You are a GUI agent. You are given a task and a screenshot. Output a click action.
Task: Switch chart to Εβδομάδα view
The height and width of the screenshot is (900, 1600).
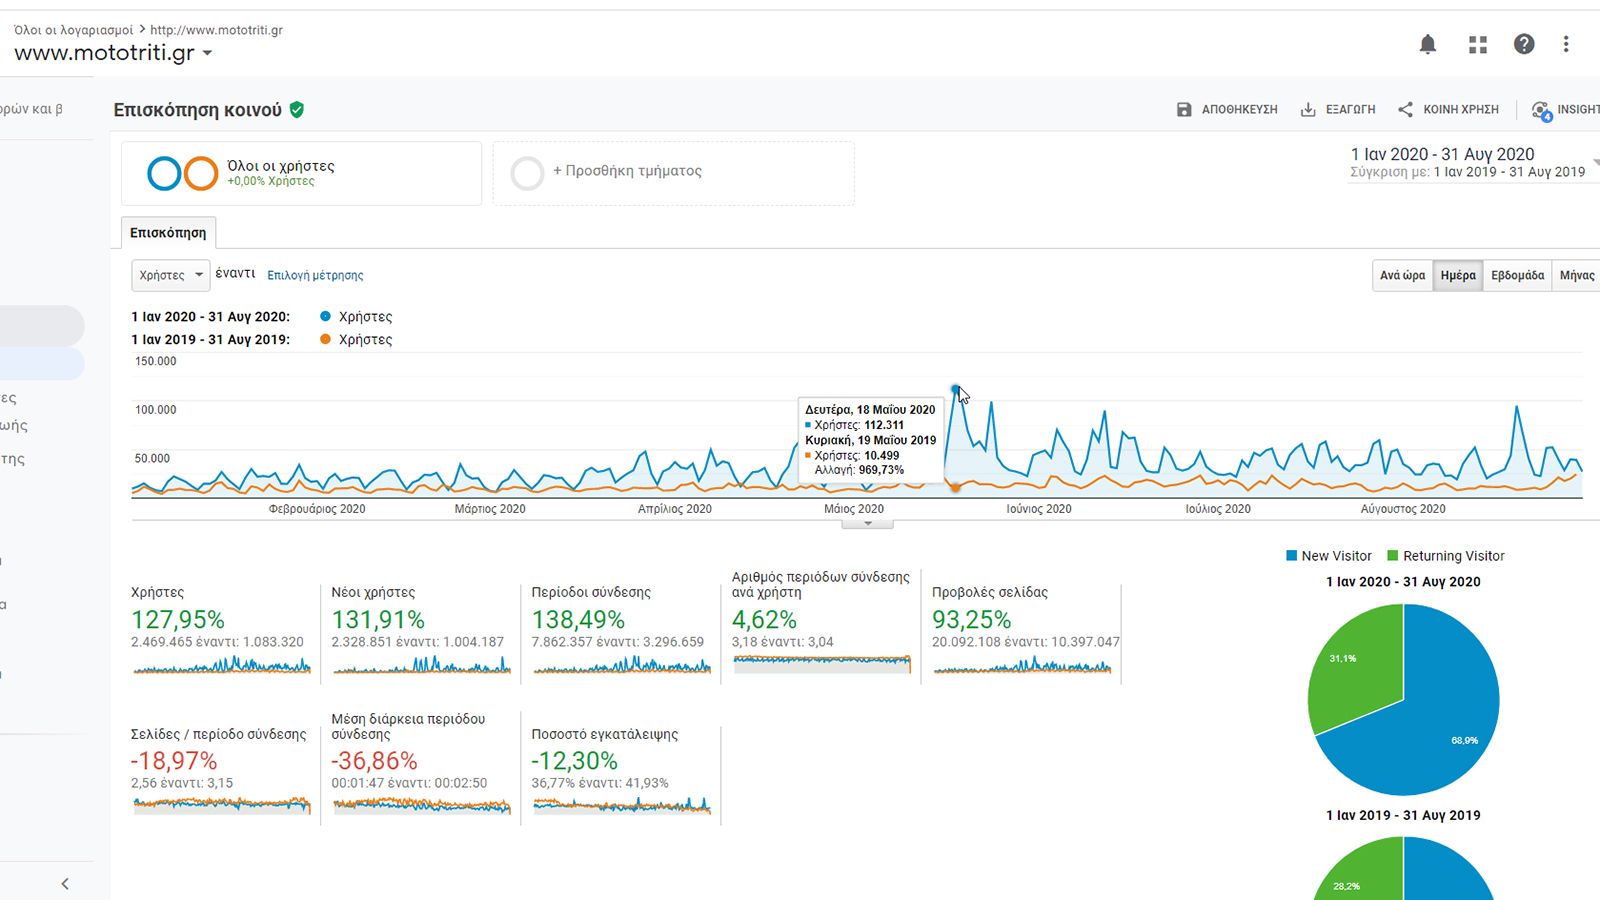coord(1517,275)
